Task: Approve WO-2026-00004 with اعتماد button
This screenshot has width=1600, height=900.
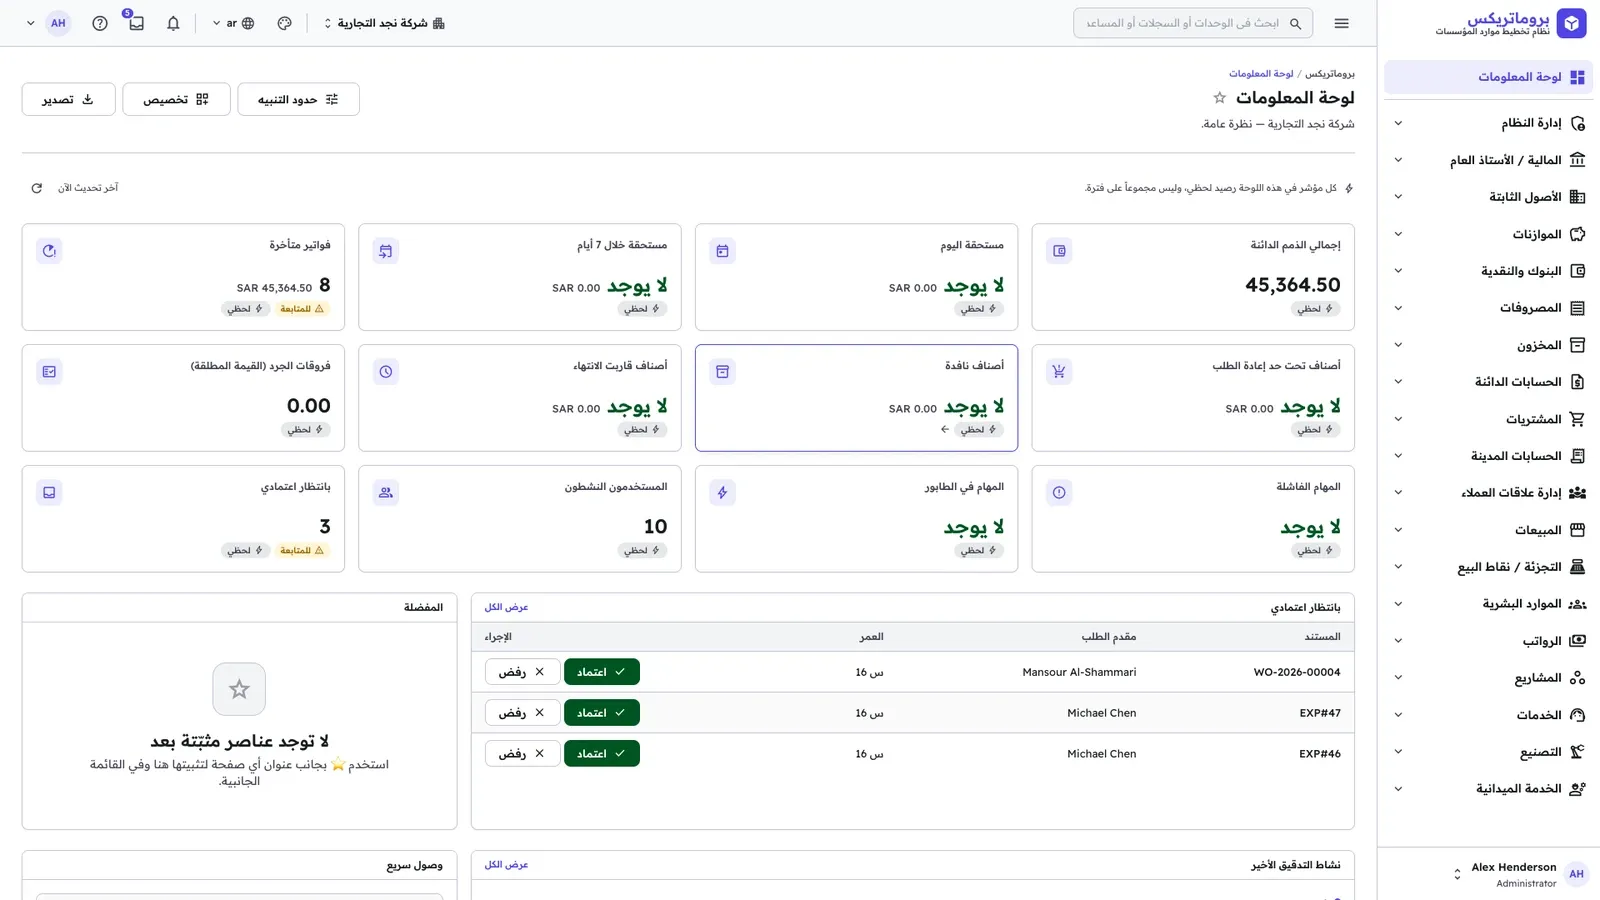Action: 601,672
